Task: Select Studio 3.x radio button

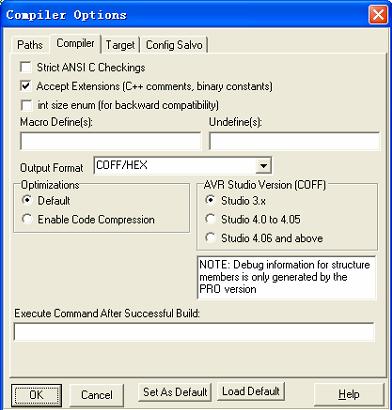Action: click(210, 201)
